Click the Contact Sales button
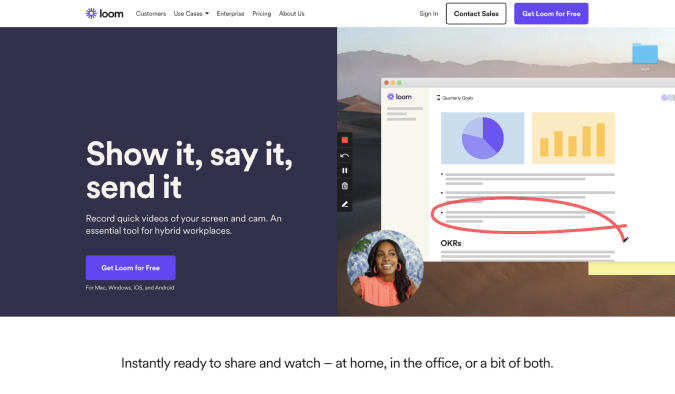Image resolution: width=675 pixels, height=394 pixels. [476, 14]
